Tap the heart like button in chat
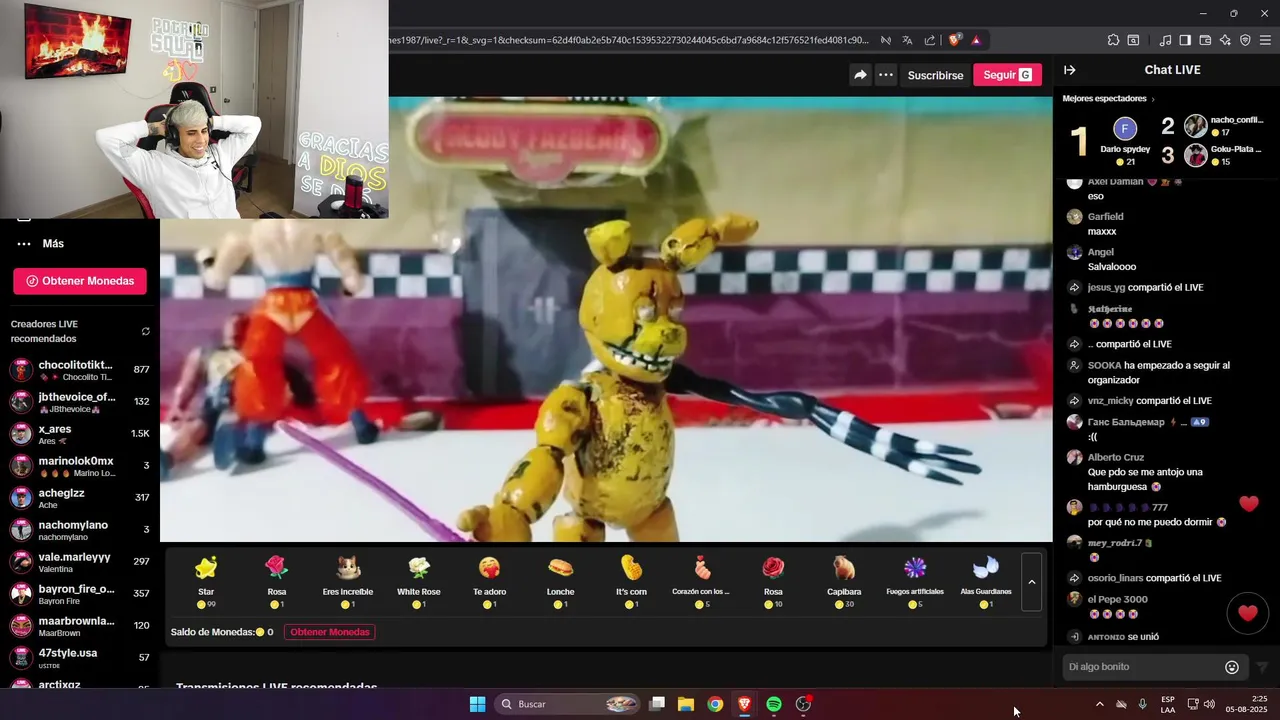1280x720 pixels. (1248, 613)
